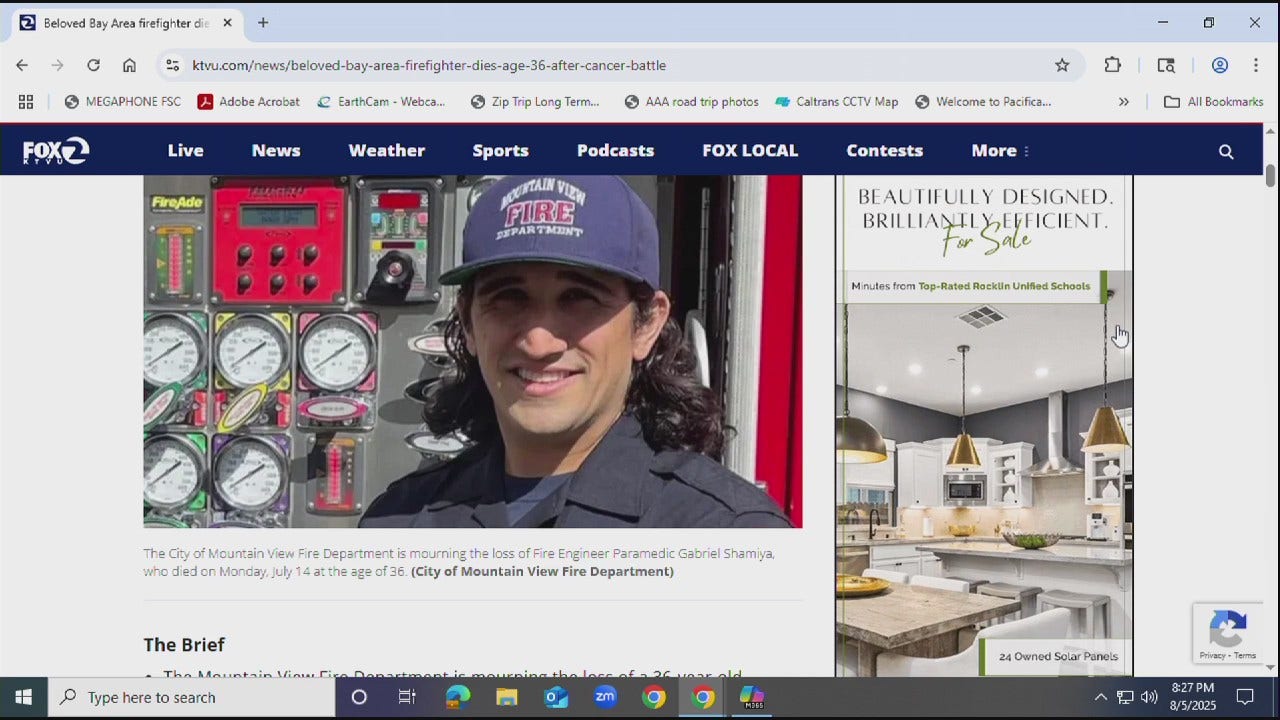Image resolution: width=1280 pixels, height=720 pixels.
Task: Select the Weather menu item
Action: pyautogui.click(x=386, y=151)
